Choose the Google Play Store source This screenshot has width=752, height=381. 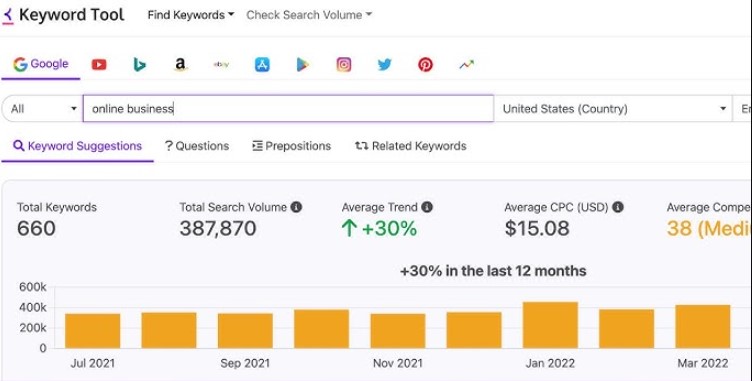click(x=303, y=64)
